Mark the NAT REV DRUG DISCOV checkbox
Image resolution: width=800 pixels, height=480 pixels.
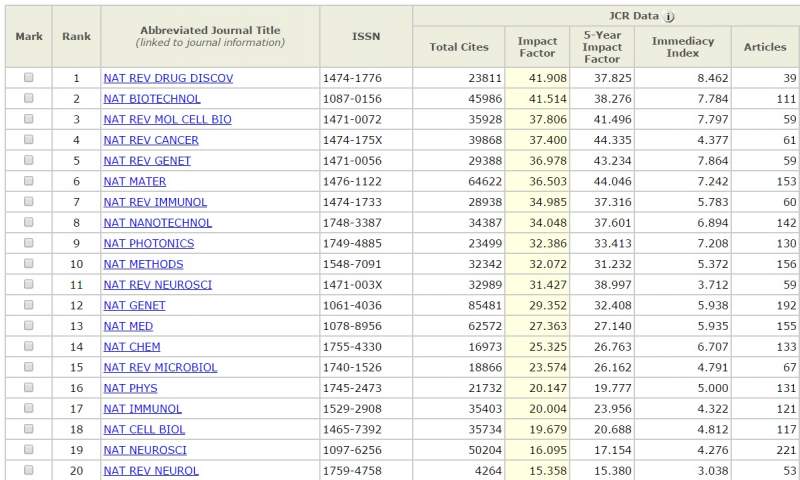(29, 78)
